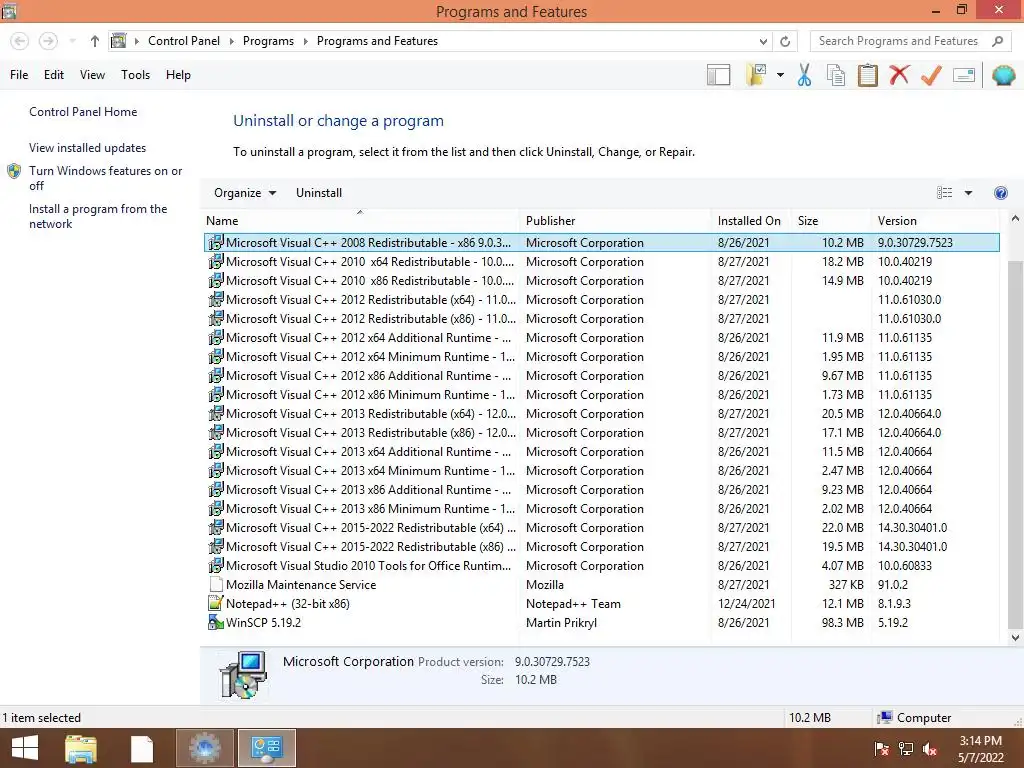
Task: Click the change view icon
Action: coord(944,193)
